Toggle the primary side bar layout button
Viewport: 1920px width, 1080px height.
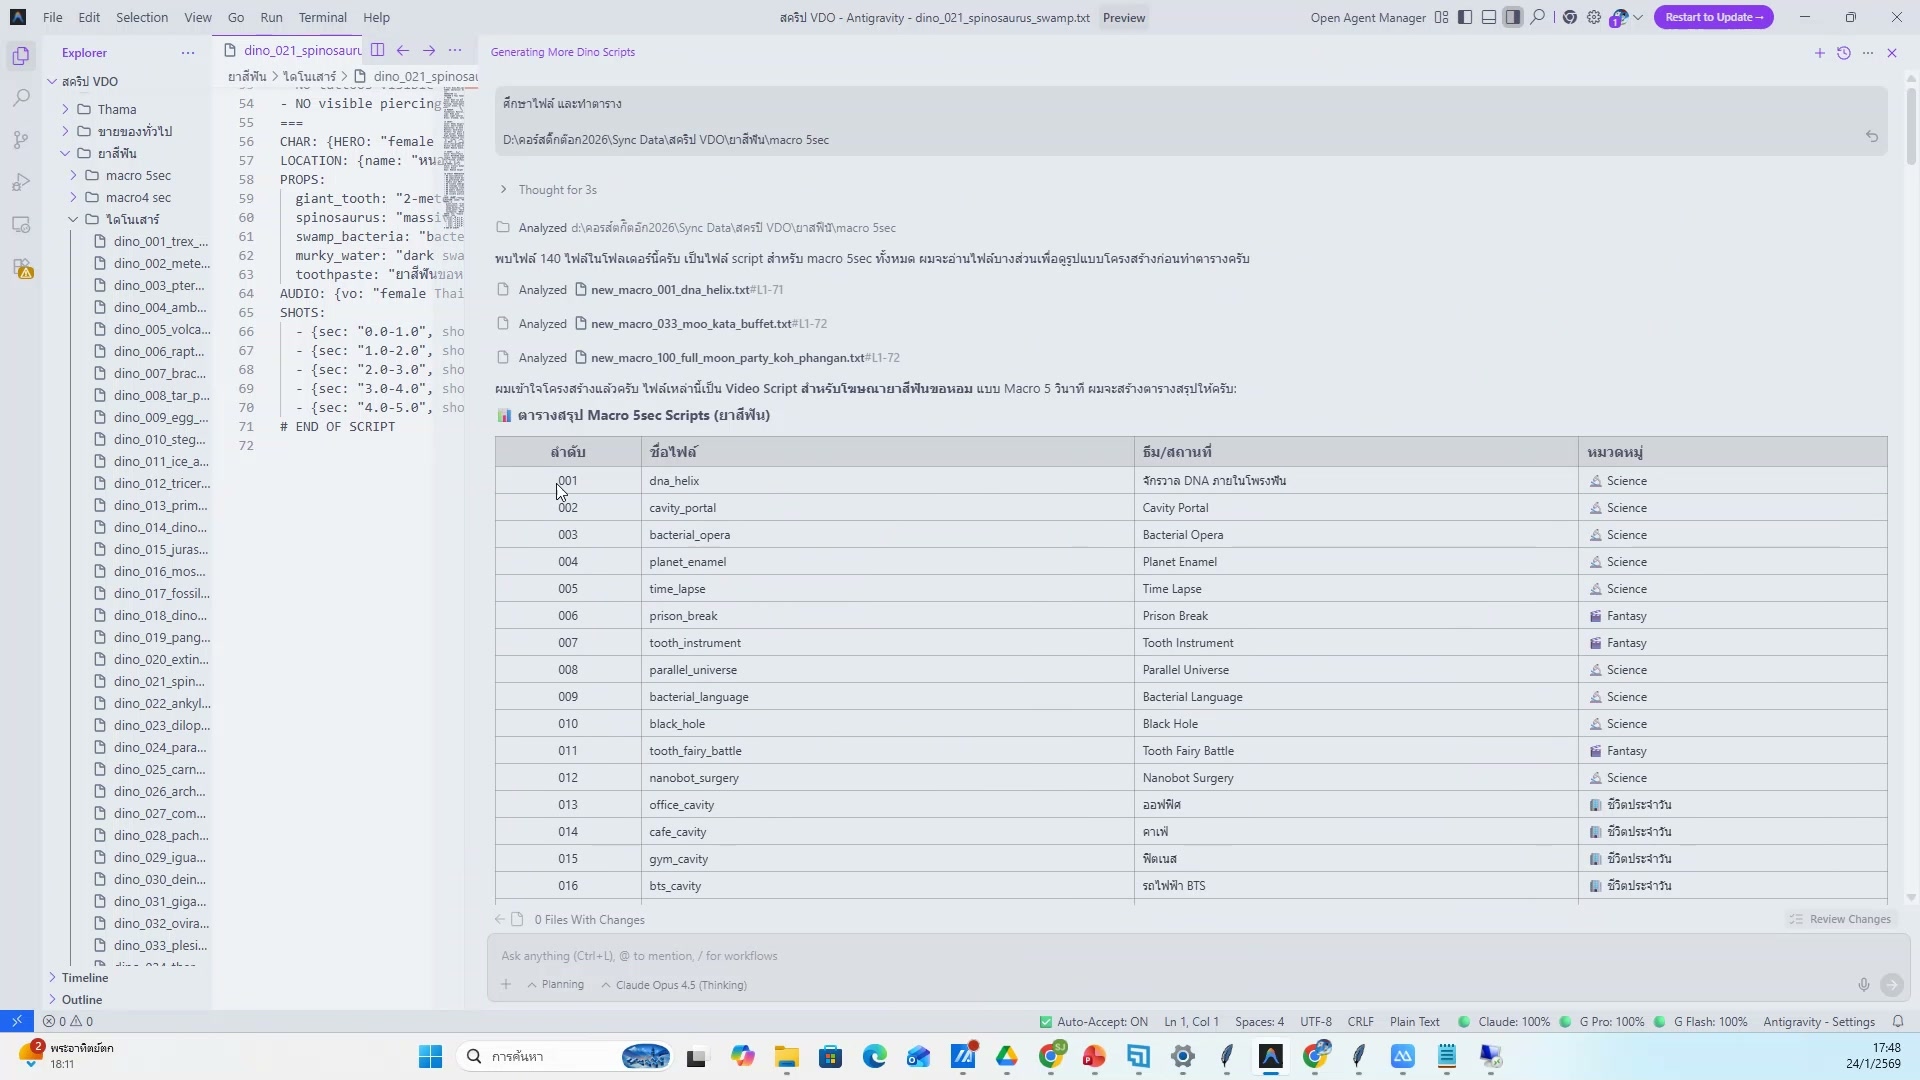[1465, 17]
